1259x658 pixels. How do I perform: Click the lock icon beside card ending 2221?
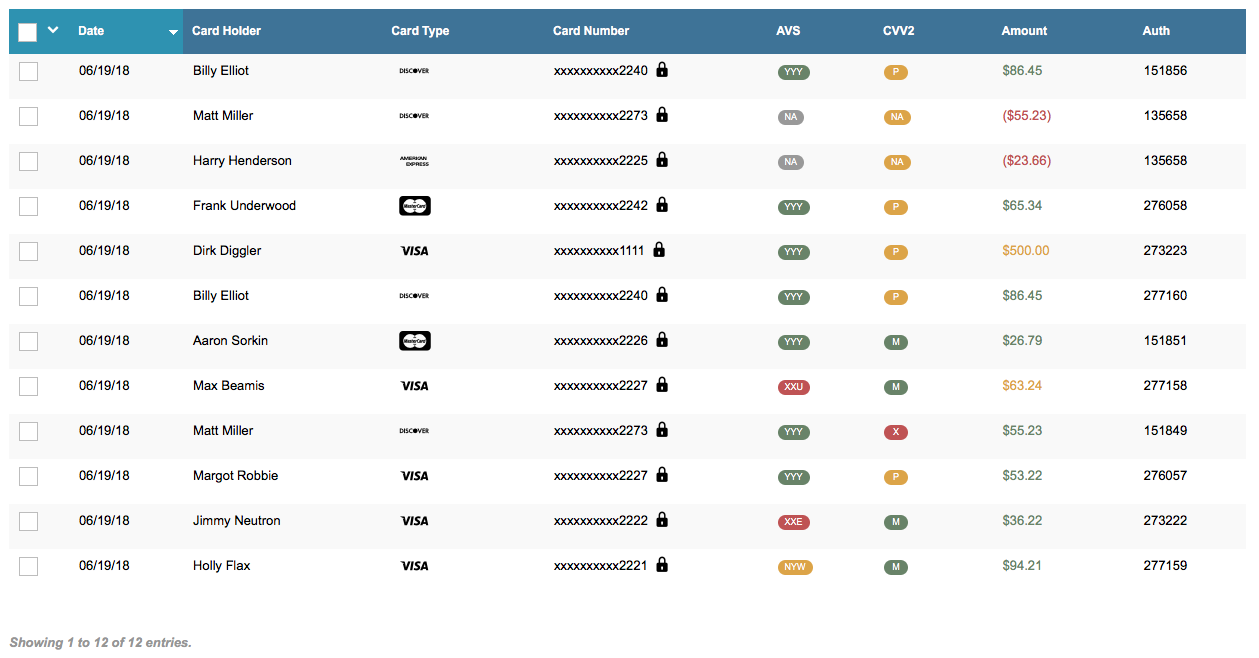click(661, 564)
